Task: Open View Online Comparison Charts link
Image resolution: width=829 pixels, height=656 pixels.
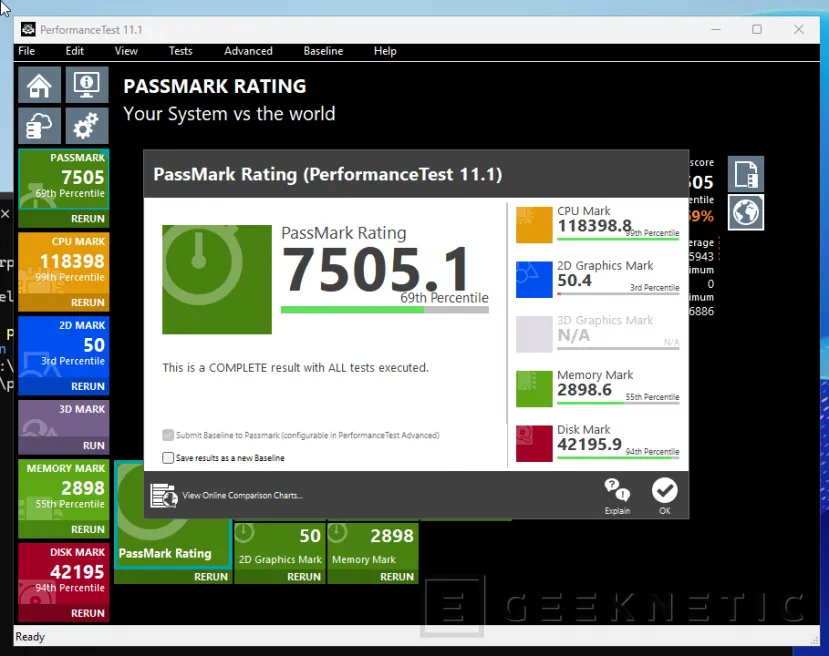Action: tap(242, 495)
